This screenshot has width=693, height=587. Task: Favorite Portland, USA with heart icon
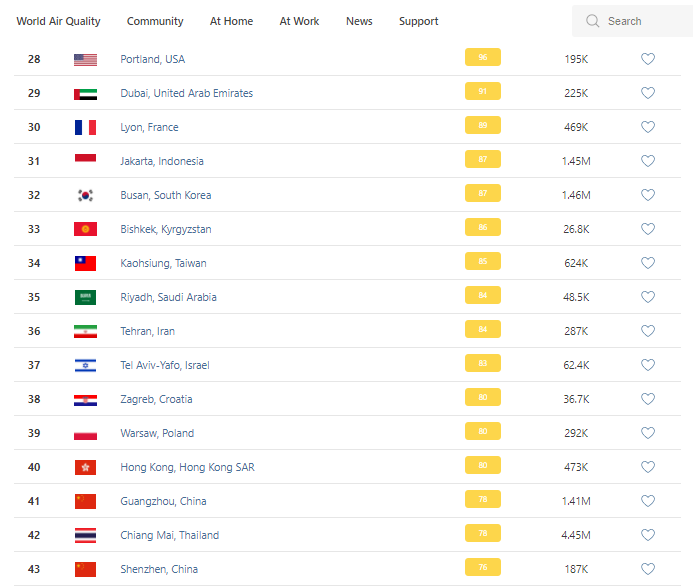[x=648, y=59]
